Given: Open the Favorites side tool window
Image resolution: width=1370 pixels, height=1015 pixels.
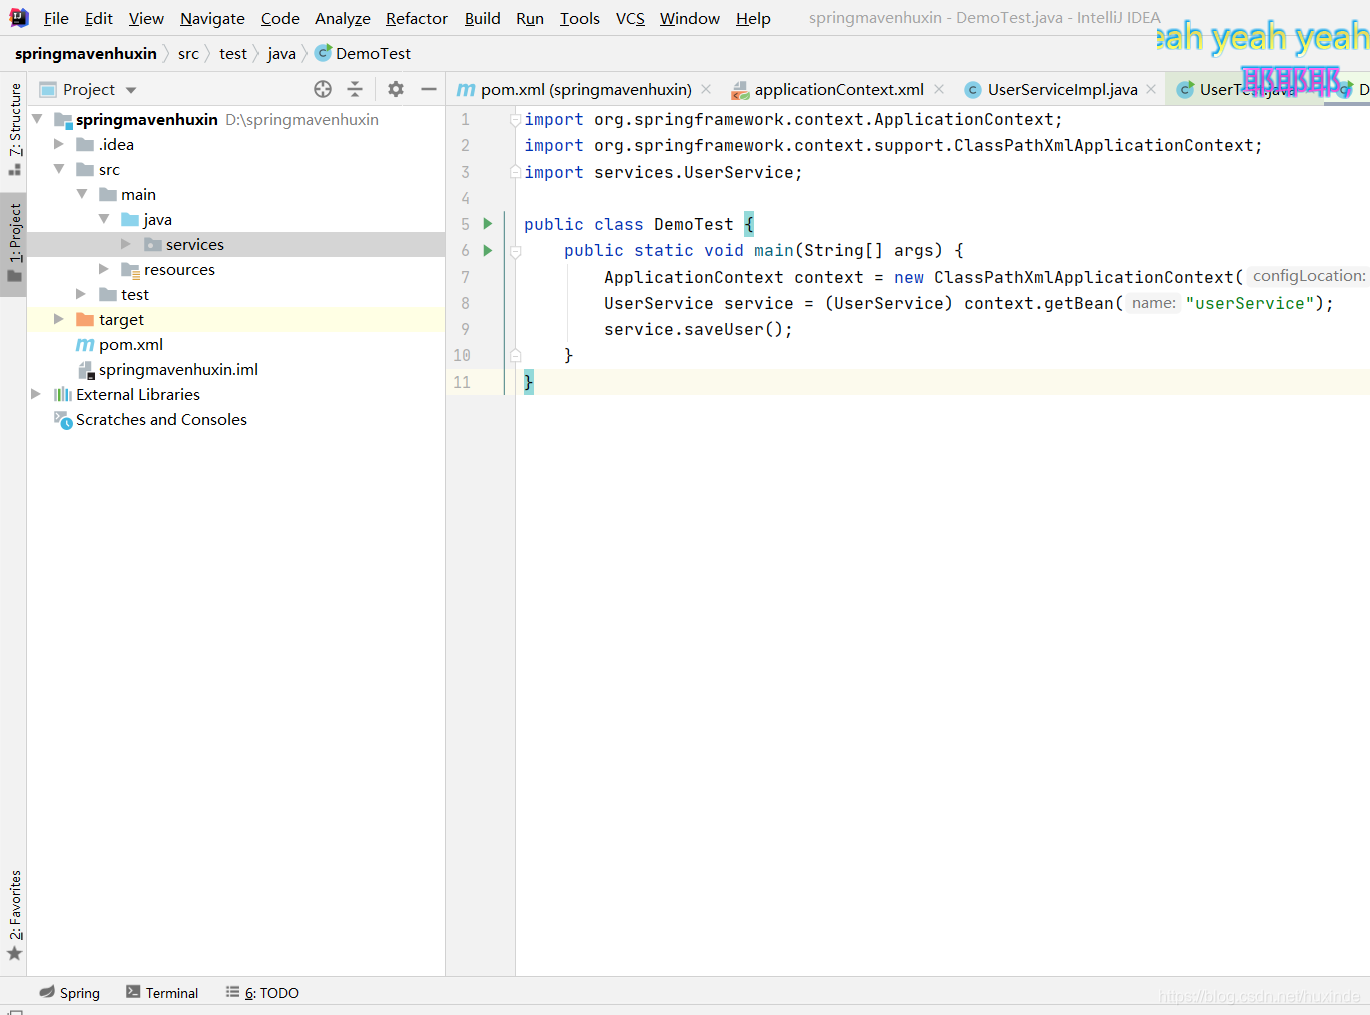Looking at the screenshot, I should coord(14,916).
